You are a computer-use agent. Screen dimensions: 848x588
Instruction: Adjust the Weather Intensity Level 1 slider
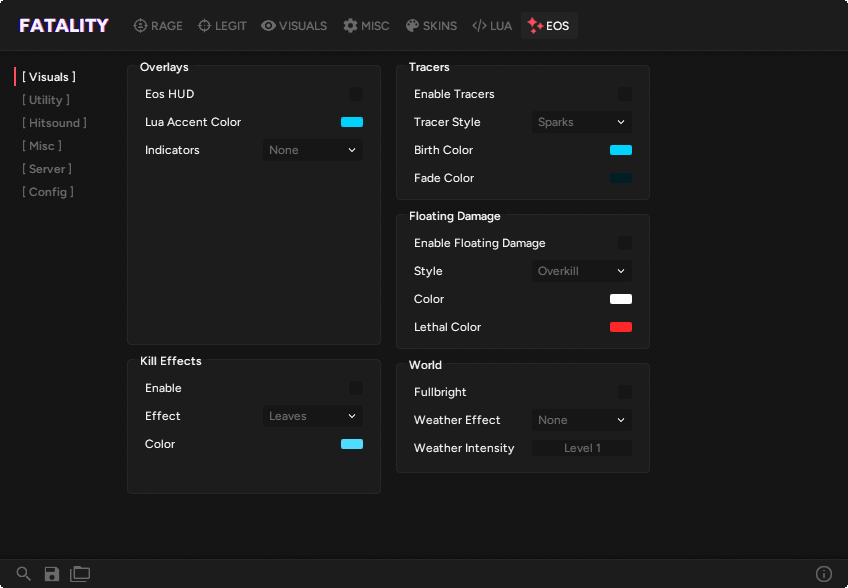(581, 448)
